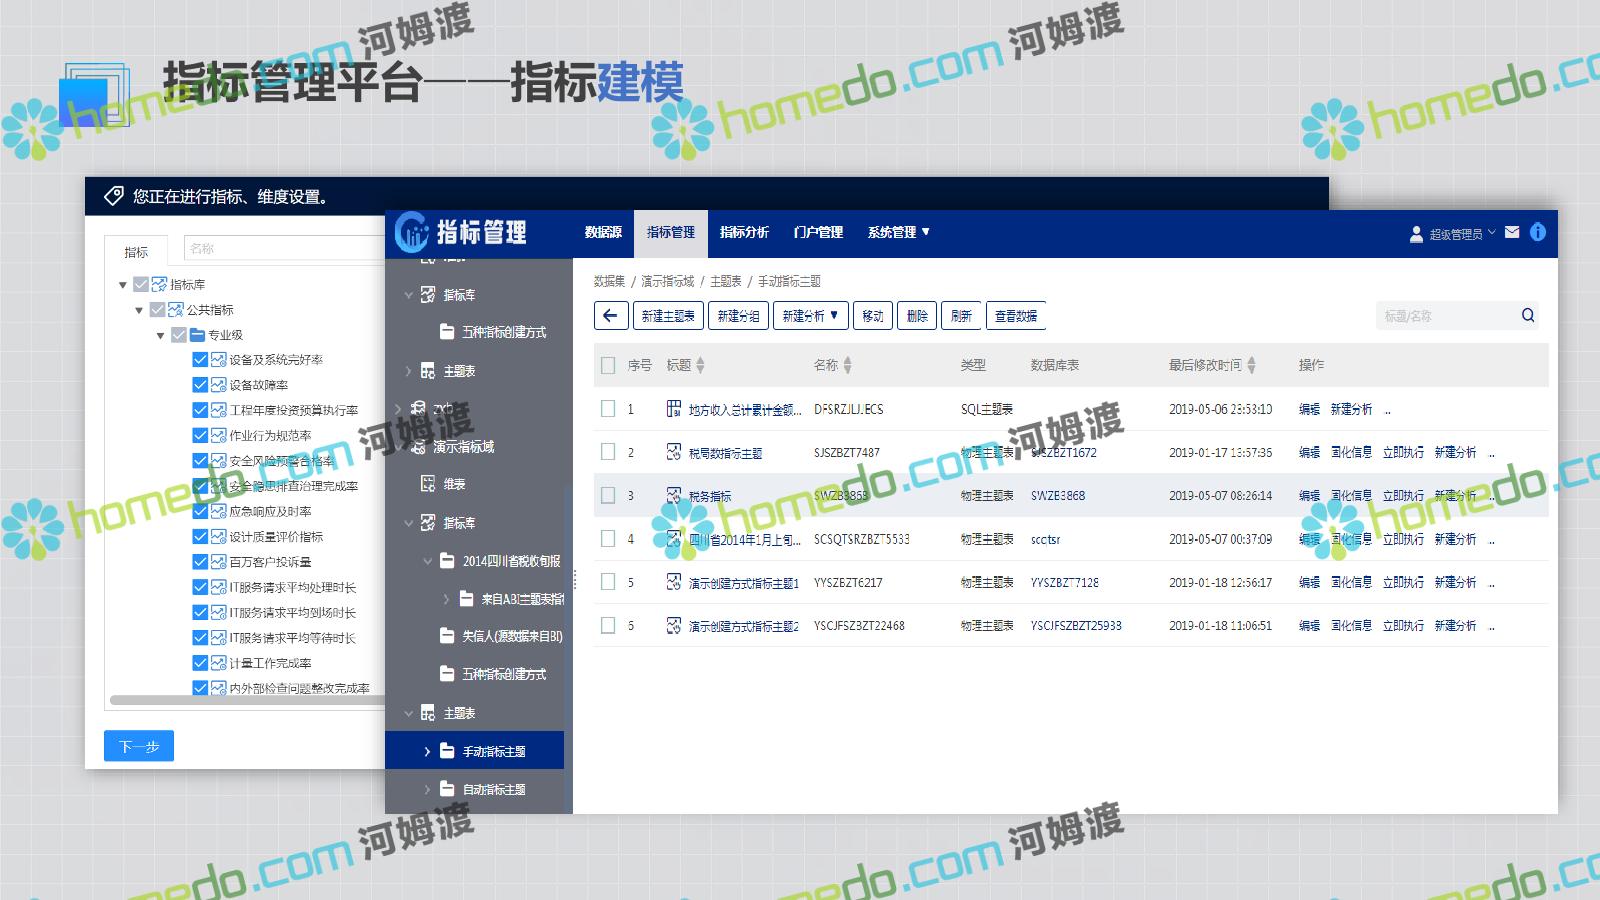The width and height of the screenshot is (1600, 900).
Task: Check the checkbox for row 税务指标
Action: (608, 495)
